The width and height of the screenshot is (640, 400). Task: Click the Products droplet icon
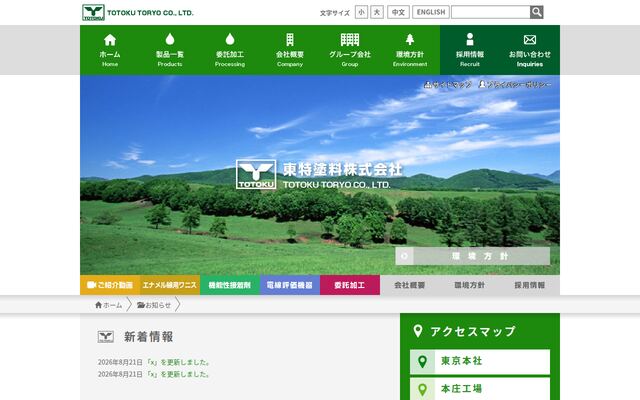click(170, 39)
